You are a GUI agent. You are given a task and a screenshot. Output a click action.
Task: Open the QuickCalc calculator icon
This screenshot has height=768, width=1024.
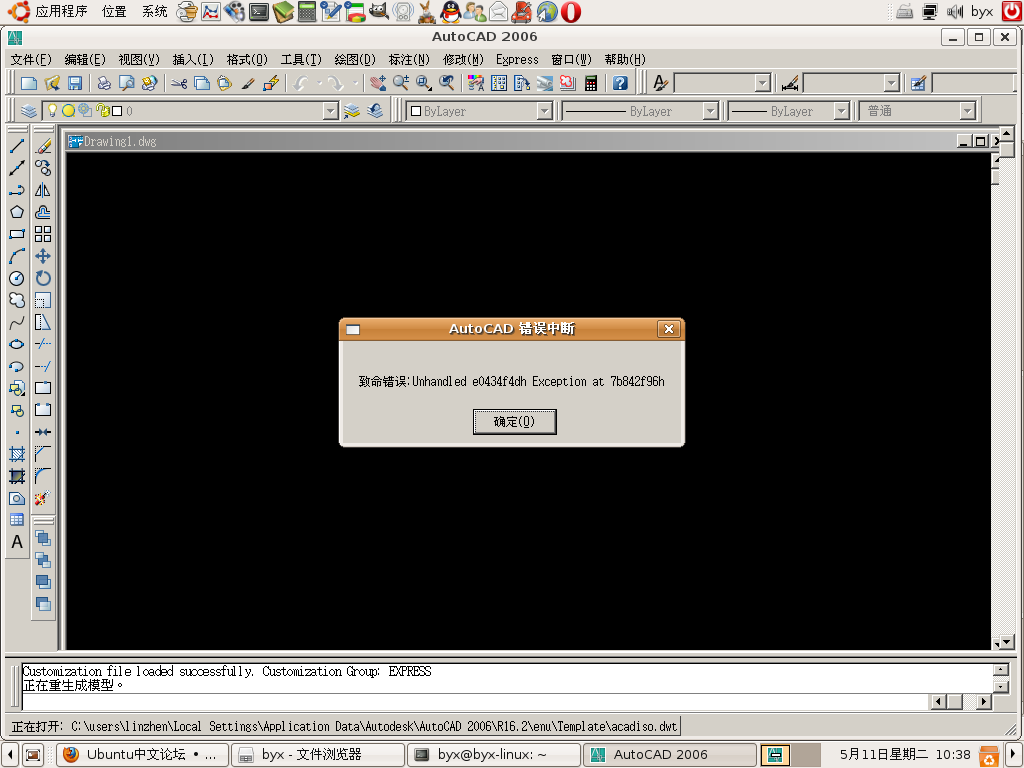point(591,83)
